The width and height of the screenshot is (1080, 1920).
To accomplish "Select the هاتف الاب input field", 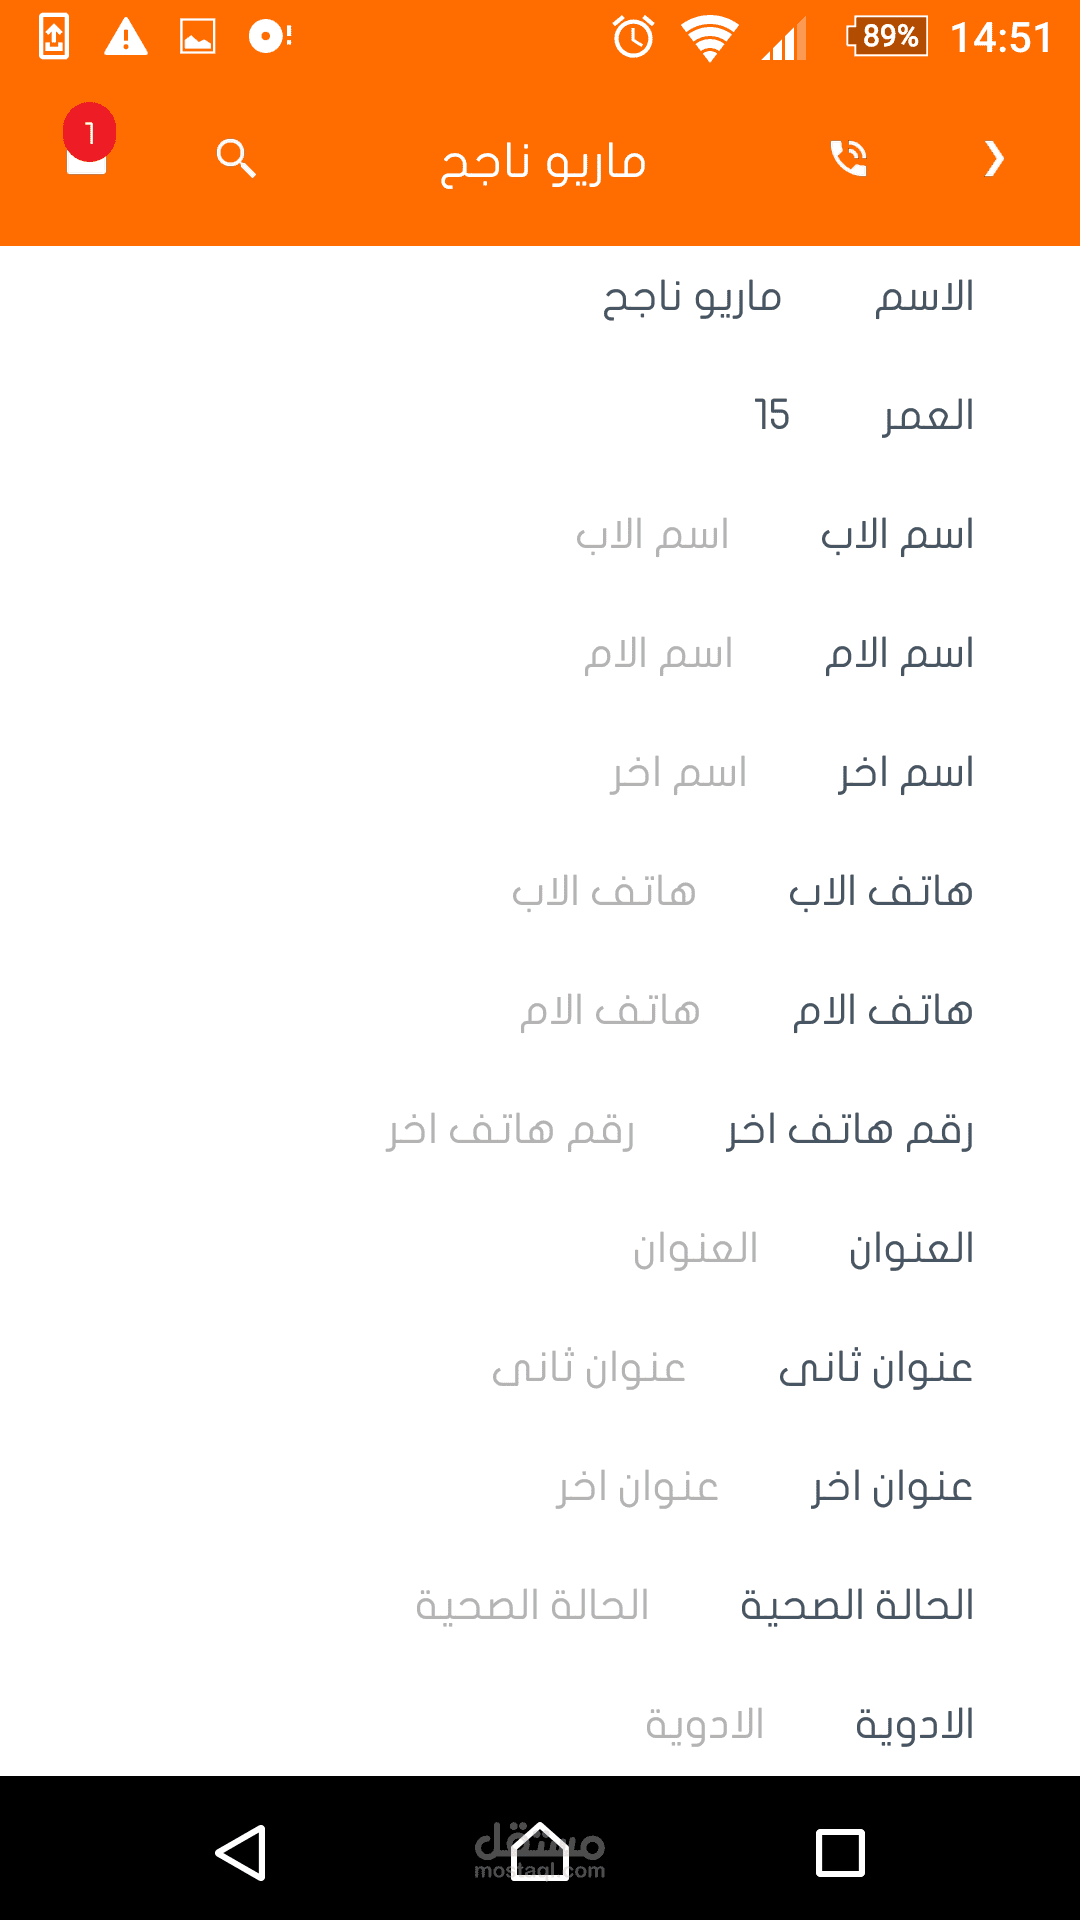I will (x=604, y=892).
